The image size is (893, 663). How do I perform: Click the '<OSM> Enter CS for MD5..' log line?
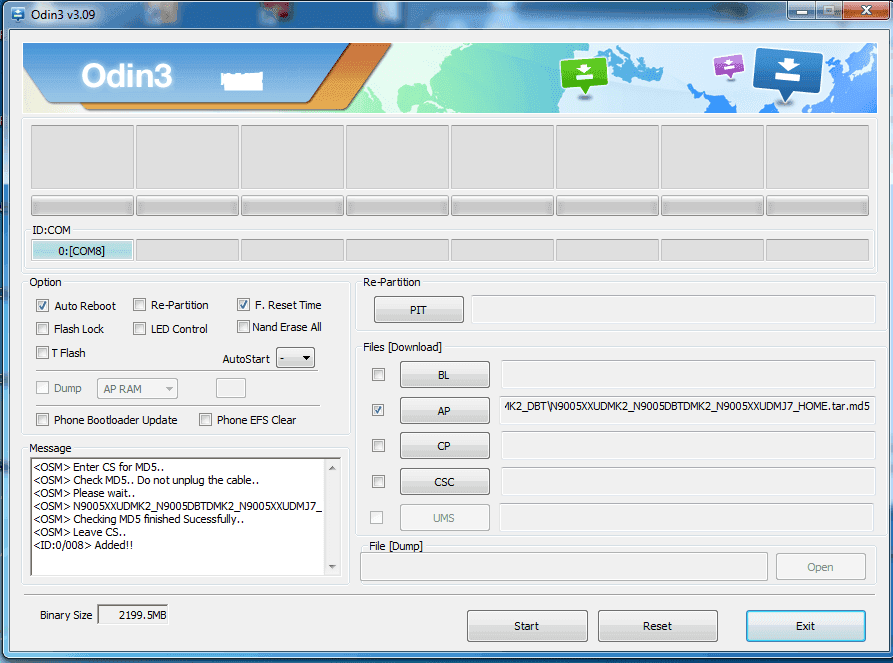(x=99, y=467)
